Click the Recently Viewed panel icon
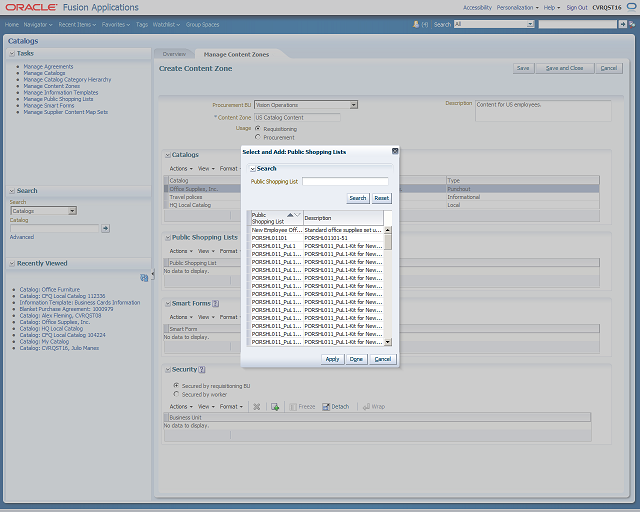Image resolution: width=640 pixels, height=512 pixels. click(x=144, y=278)
